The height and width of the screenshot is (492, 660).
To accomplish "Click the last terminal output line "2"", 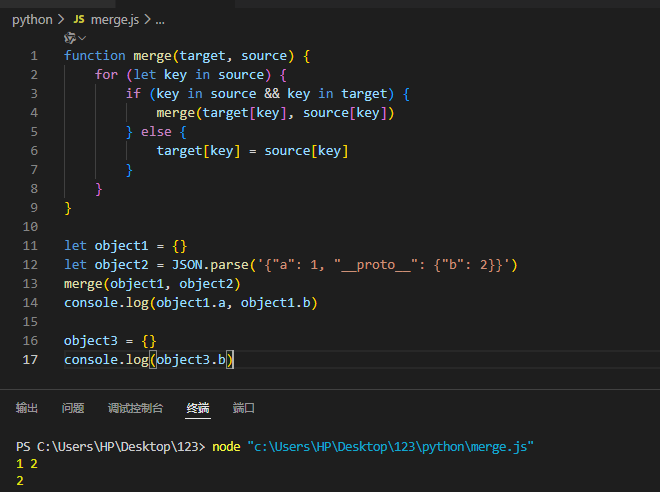I will [x=20, y=481].
